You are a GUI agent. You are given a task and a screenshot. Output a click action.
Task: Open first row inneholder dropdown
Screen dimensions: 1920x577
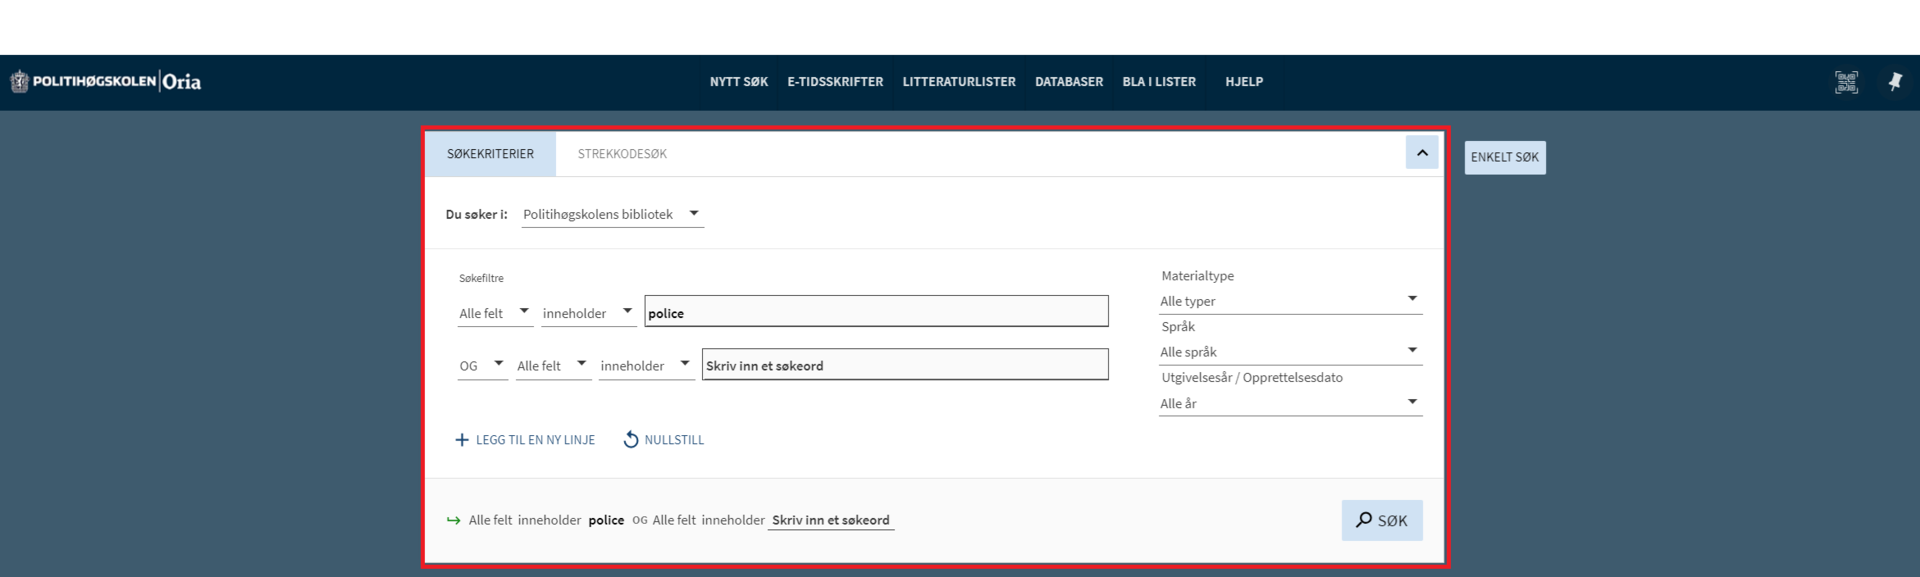coord(588,313)
